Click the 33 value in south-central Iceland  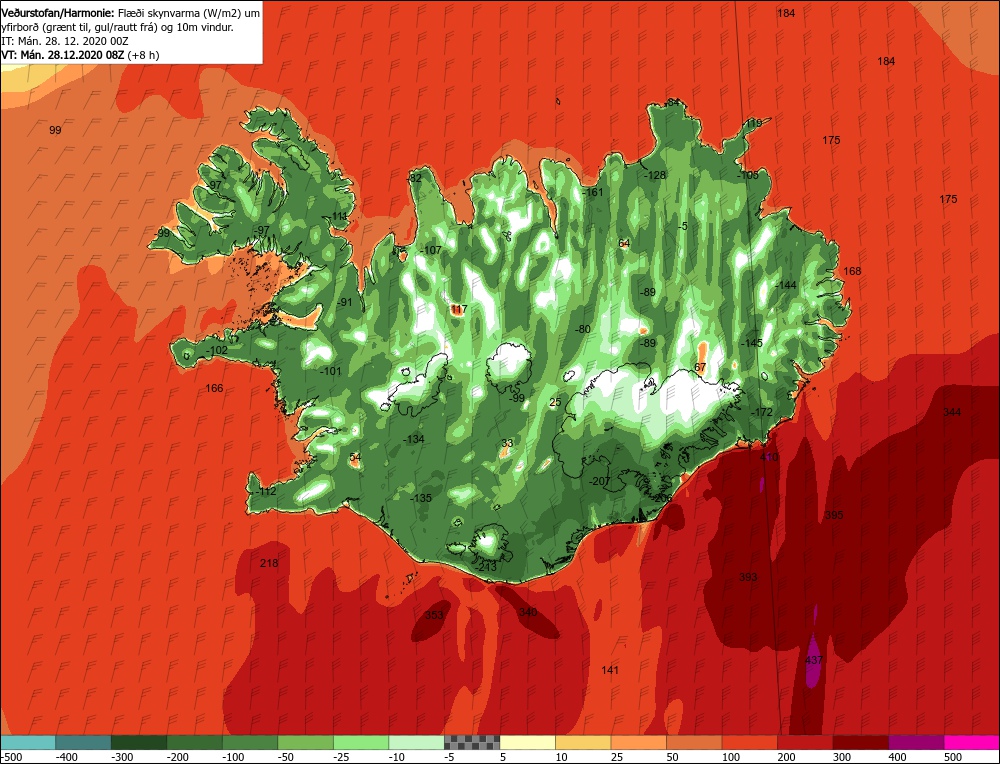(507, 443)
